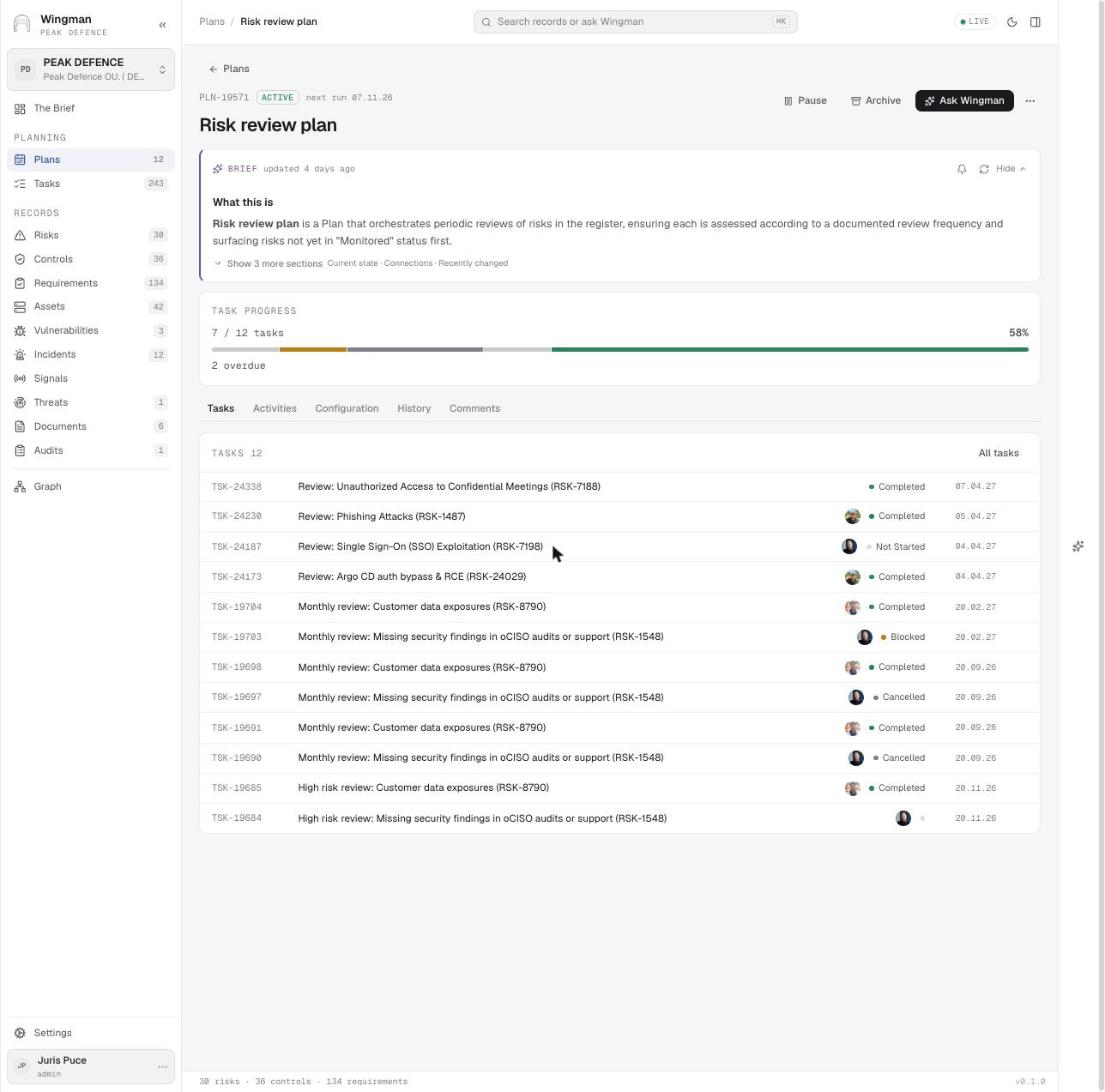
Task: Click floating Wingman sparkle icon at right edge
Action: tap(1078, 546)
